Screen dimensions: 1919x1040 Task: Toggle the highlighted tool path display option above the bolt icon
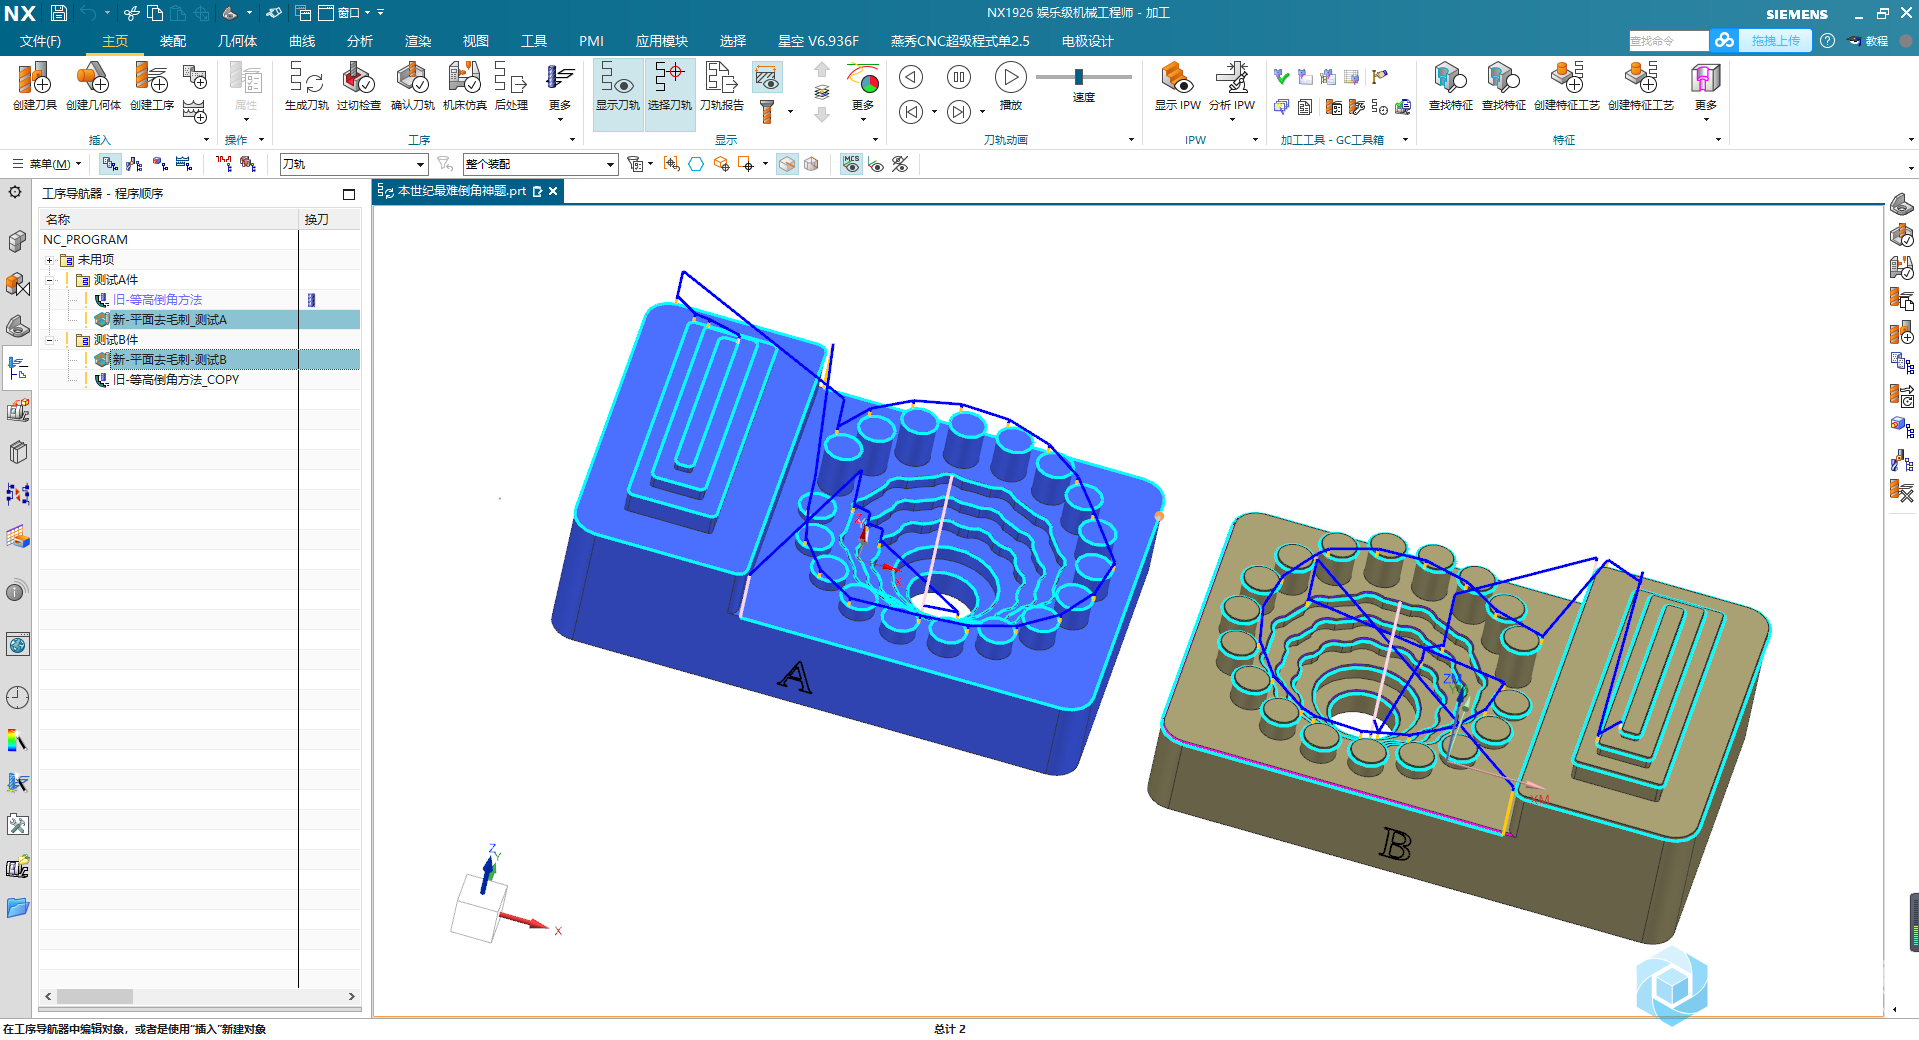pos(767,78)
